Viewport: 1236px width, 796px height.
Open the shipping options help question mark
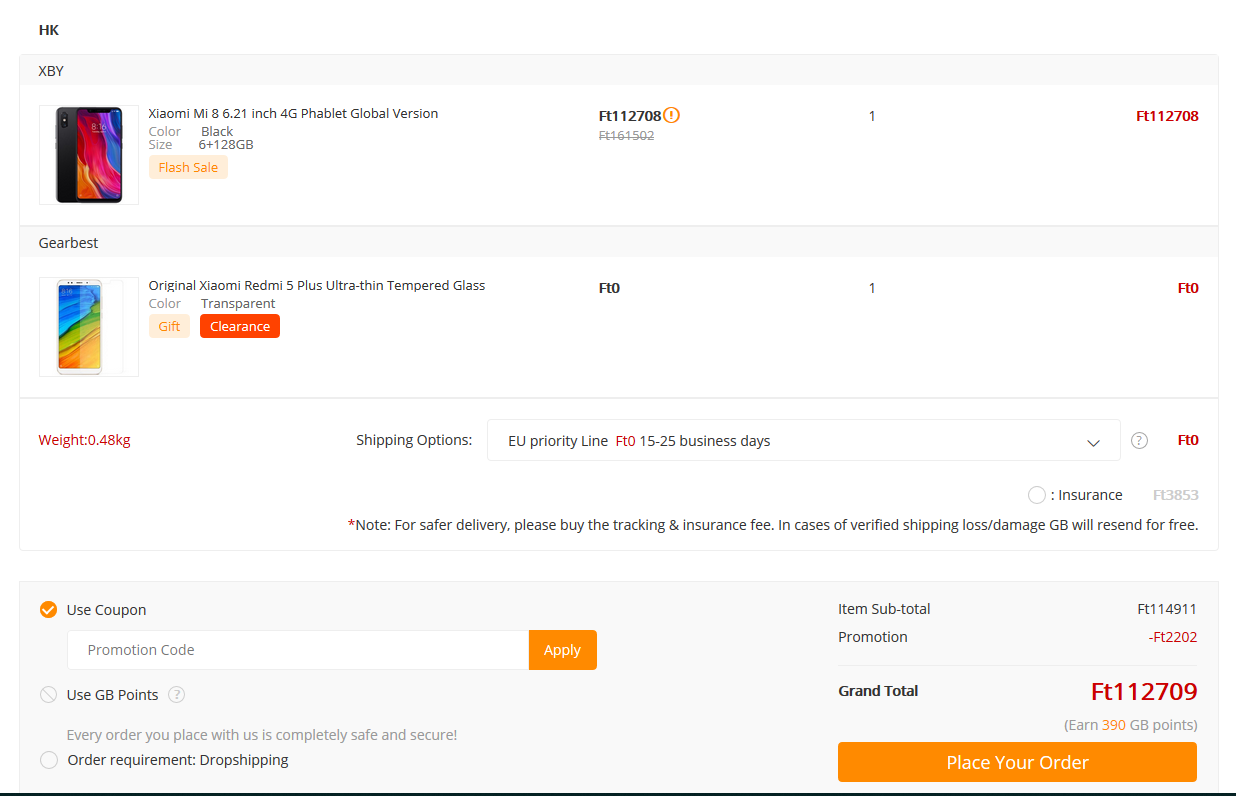click(x=1139, y=440)
